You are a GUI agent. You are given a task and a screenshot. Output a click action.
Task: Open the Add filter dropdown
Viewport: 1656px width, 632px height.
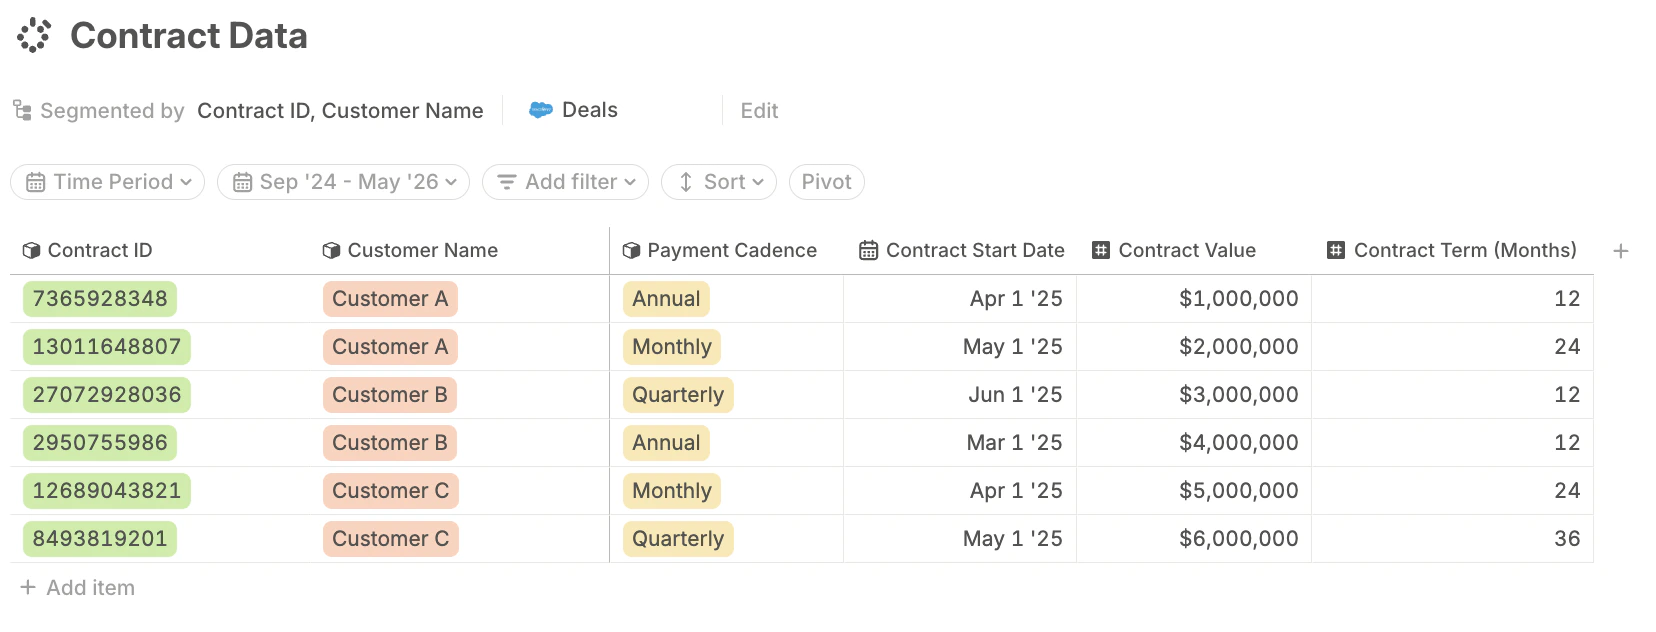pos(565,182)
